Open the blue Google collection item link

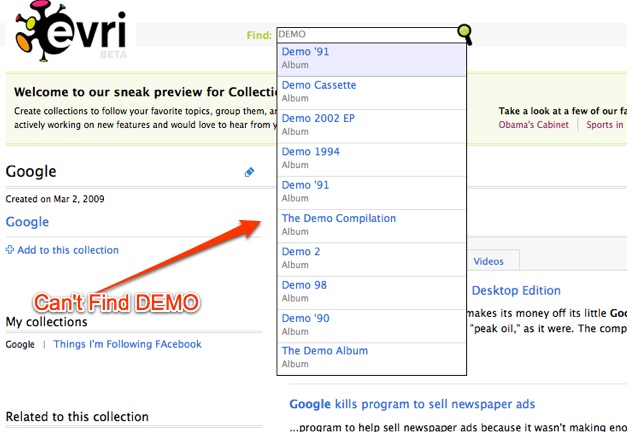click(27, 222)
